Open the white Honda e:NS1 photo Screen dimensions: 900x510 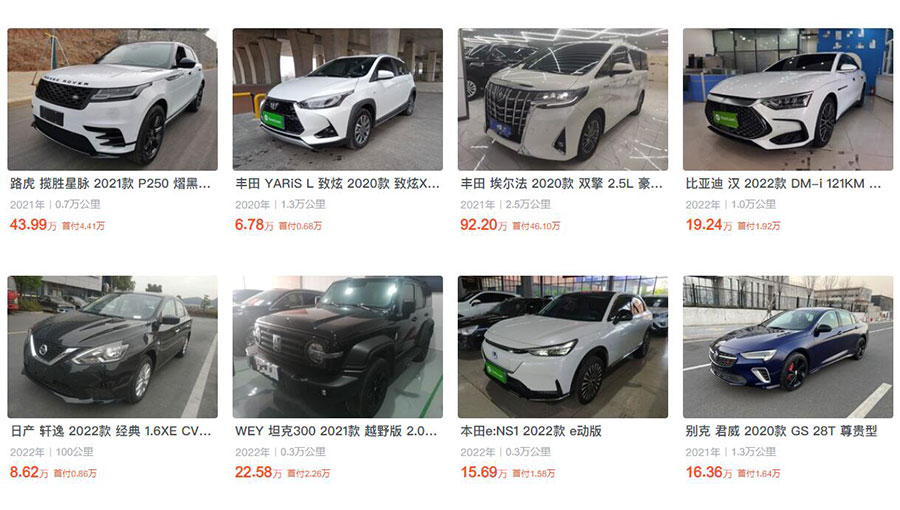coord(562,347)
